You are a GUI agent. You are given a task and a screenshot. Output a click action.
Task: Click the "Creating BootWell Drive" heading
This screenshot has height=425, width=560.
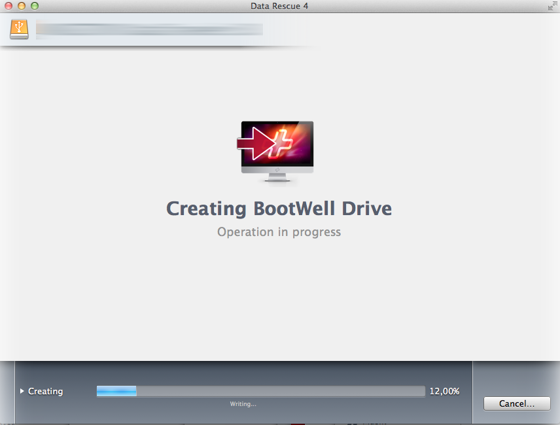click(279, 209)
